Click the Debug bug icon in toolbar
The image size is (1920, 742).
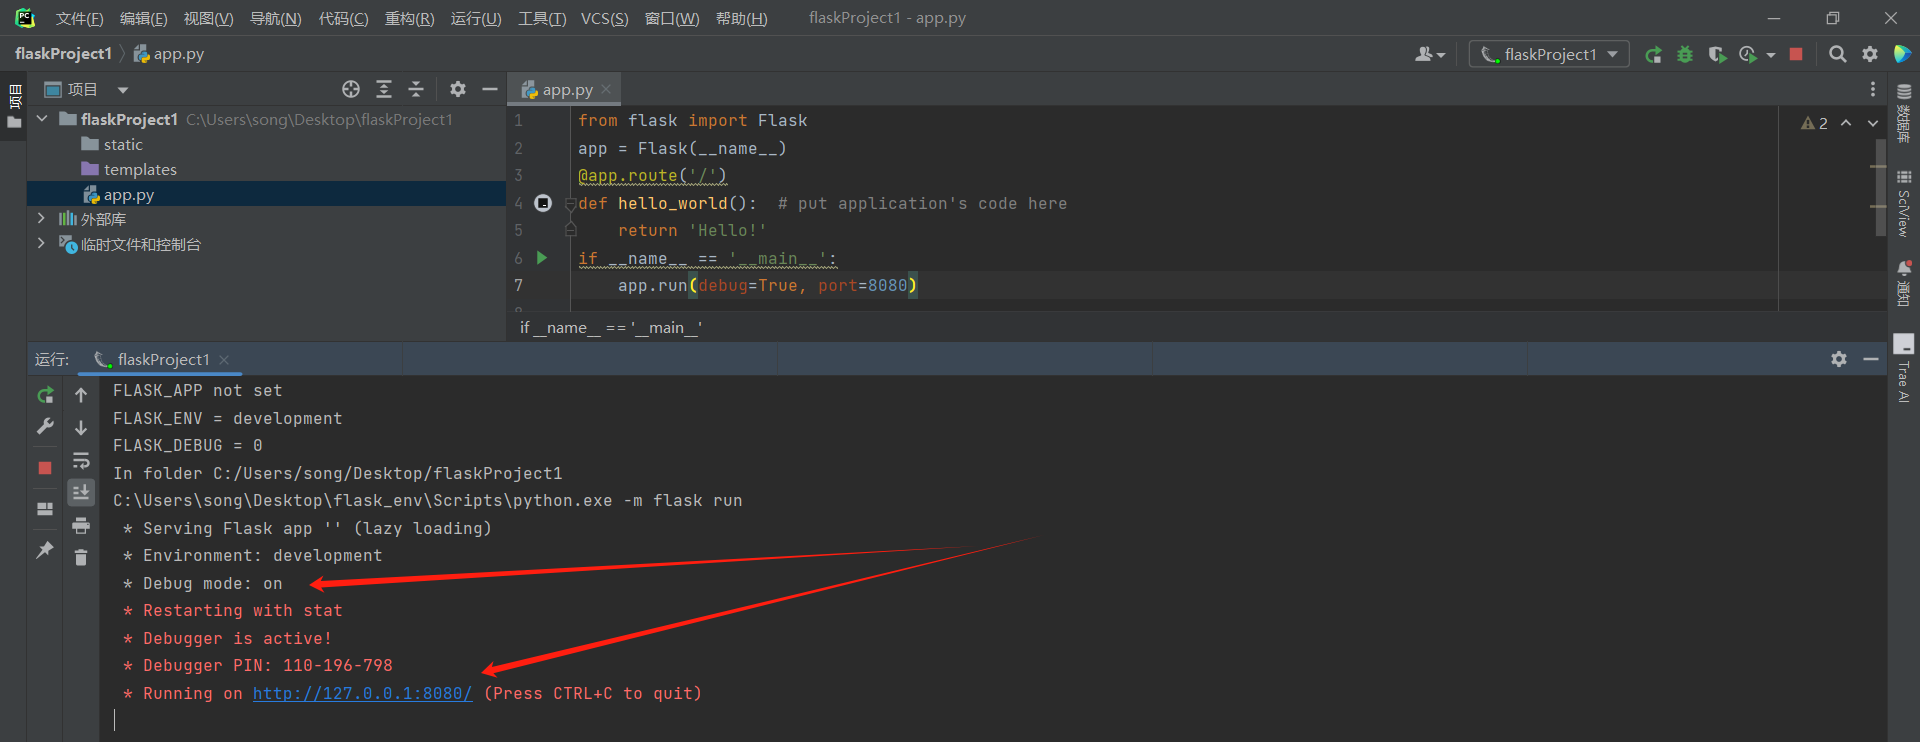tap(1685, 55)
